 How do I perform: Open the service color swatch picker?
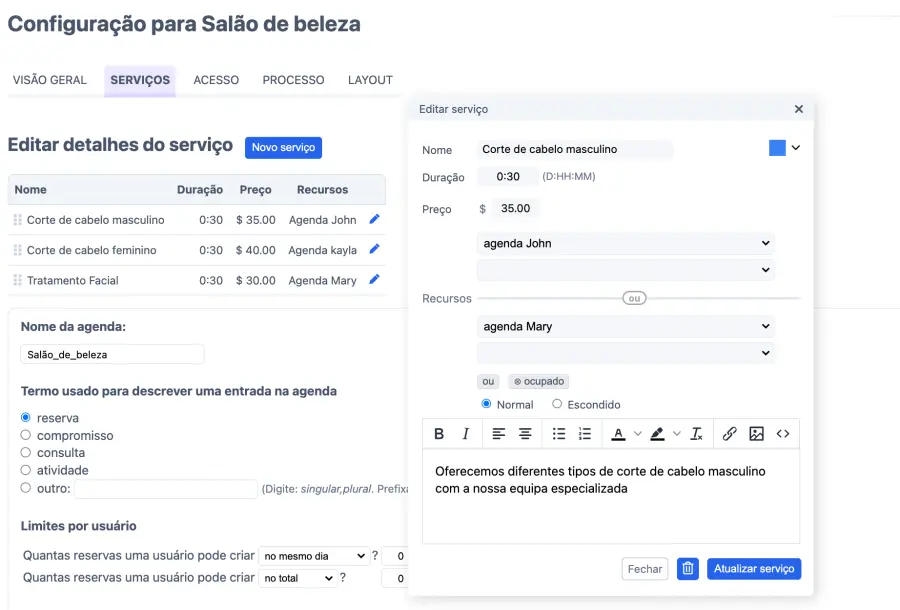pyautogui.click(x=778, y=147)
